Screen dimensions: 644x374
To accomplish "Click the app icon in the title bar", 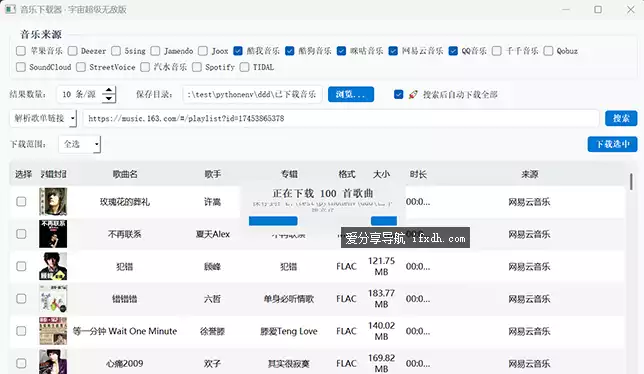I will click(x=10, y=9).
